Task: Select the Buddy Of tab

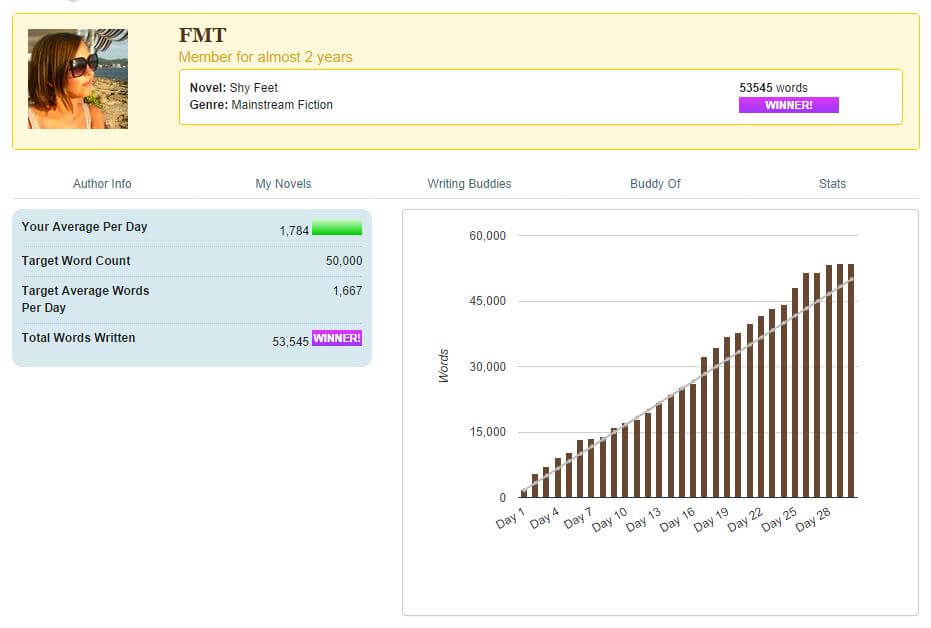Action: click(655, 184)
